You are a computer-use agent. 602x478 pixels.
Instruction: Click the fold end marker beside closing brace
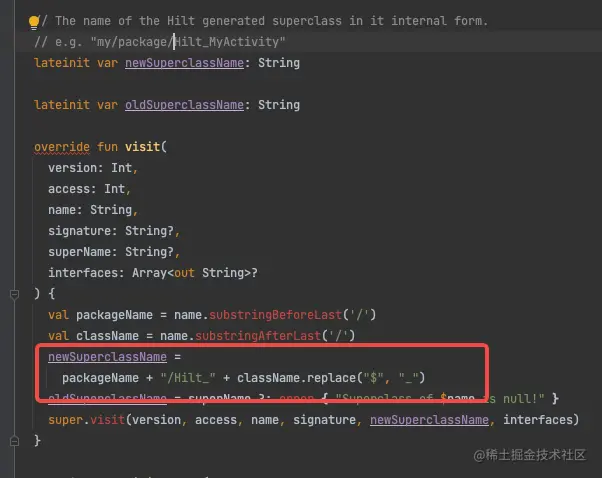(x=14, y=441)
